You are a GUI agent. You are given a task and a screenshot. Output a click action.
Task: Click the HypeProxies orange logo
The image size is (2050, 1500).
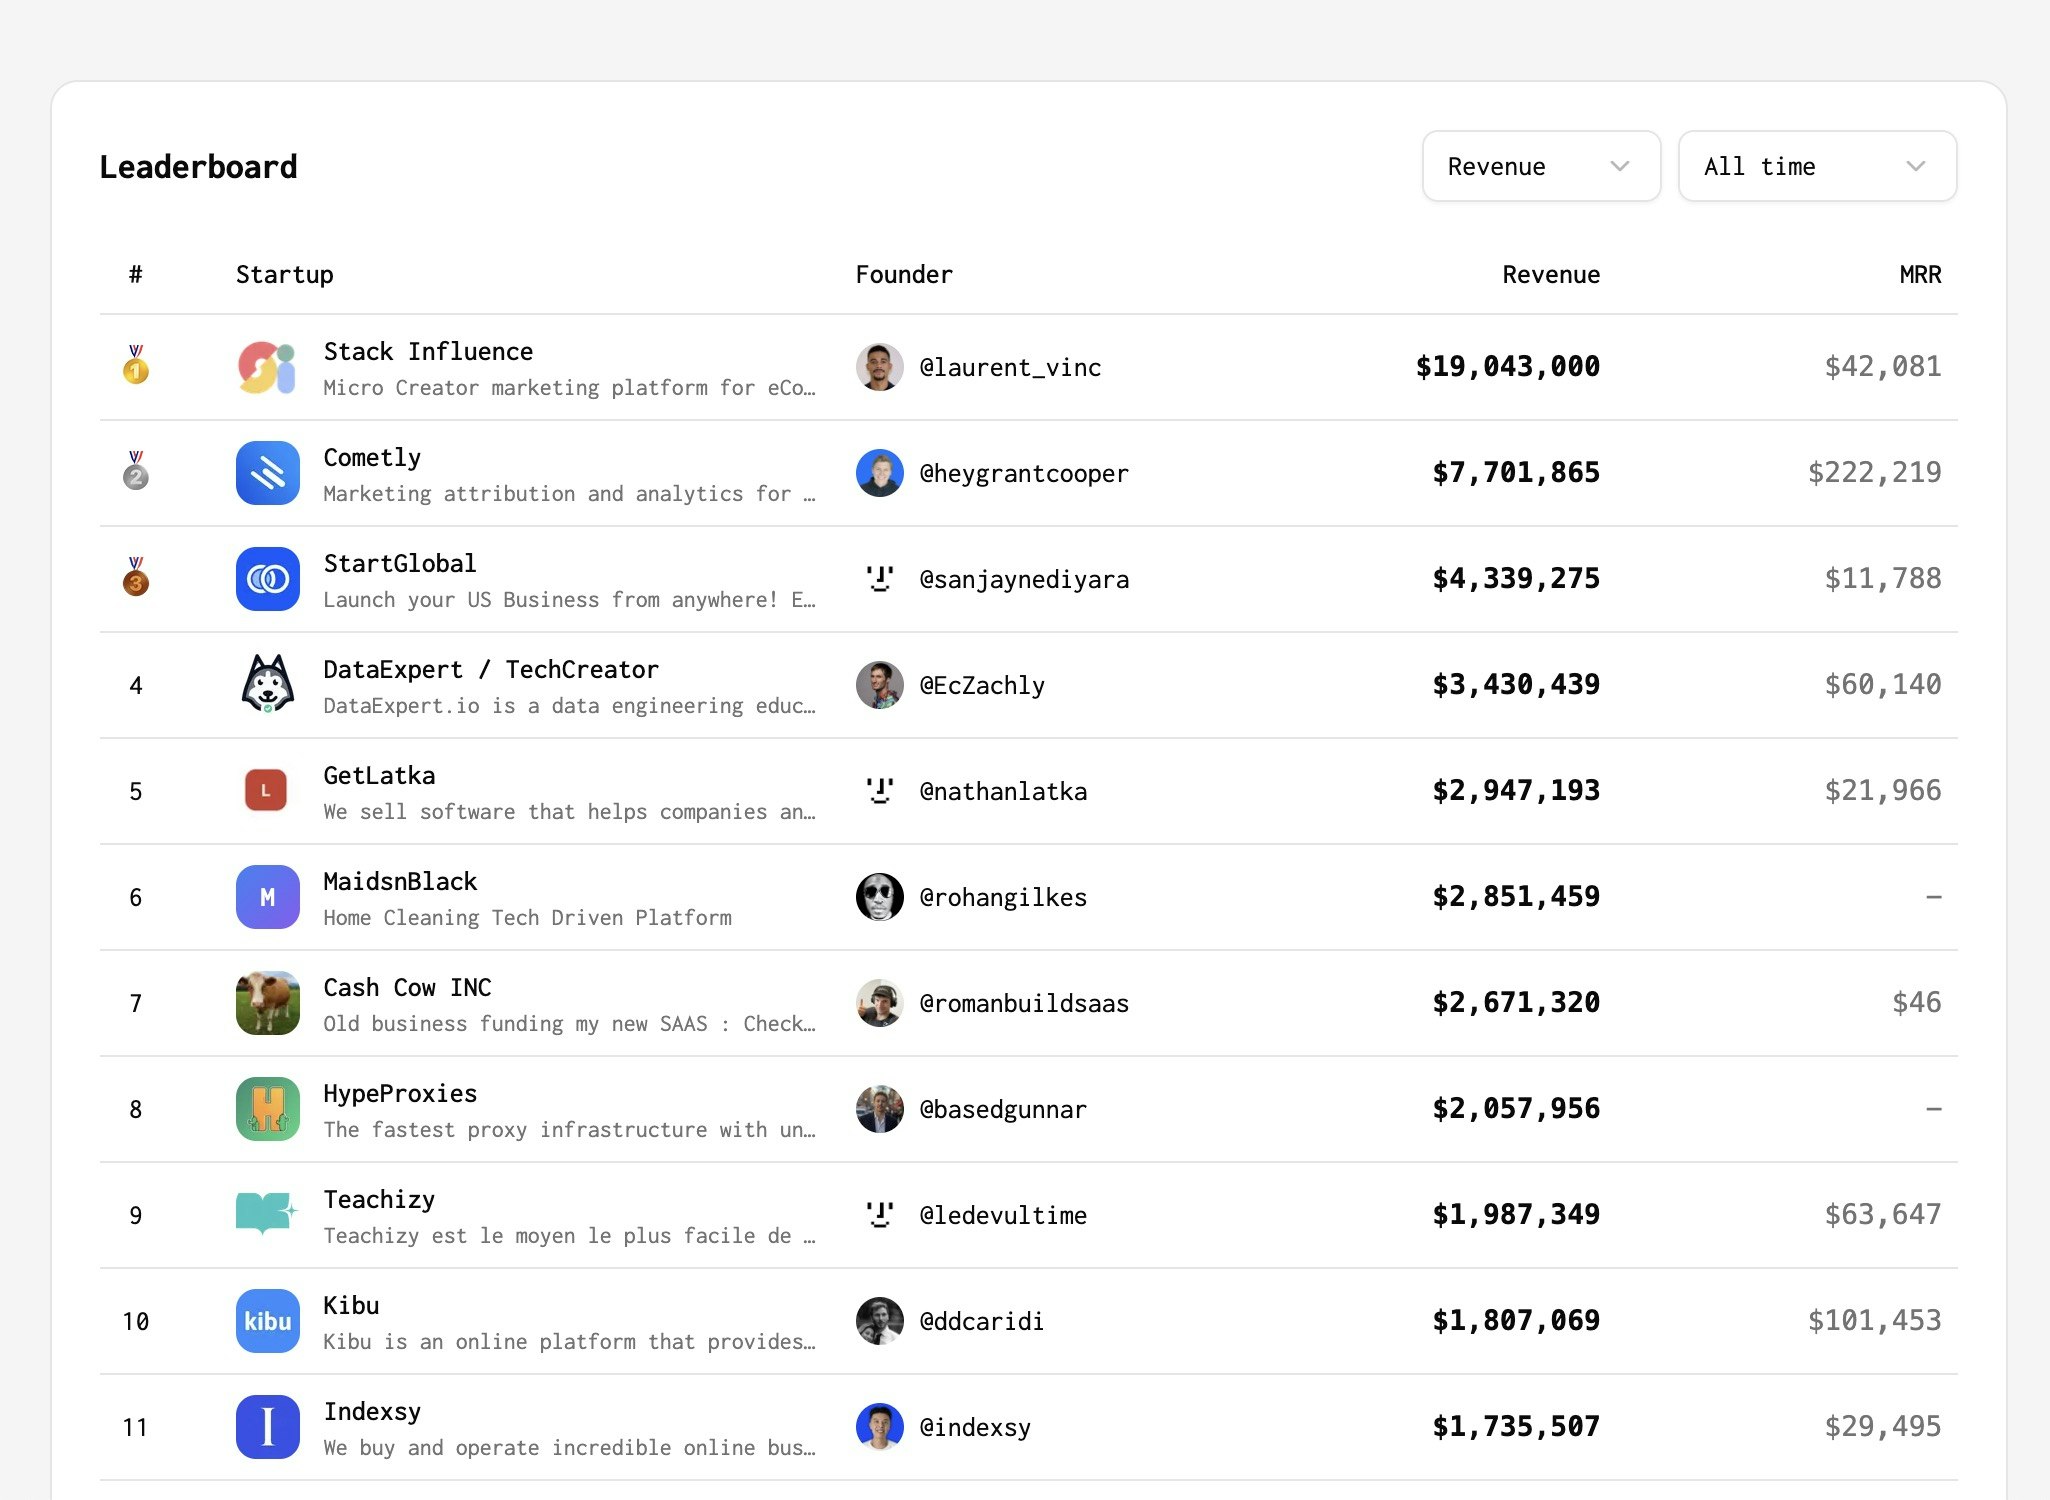point(266,1109)
